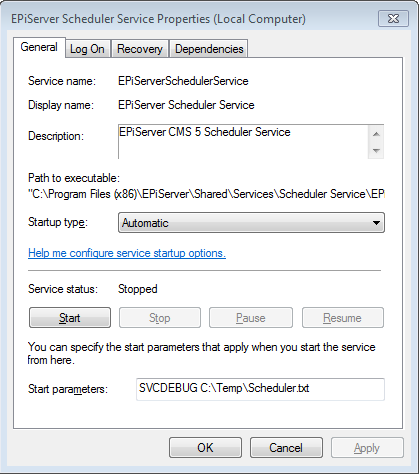This screenshot has height=474, width=420.
Task: Click inside the Description text box
Action: pyautogui.click(x=243, y=142)
